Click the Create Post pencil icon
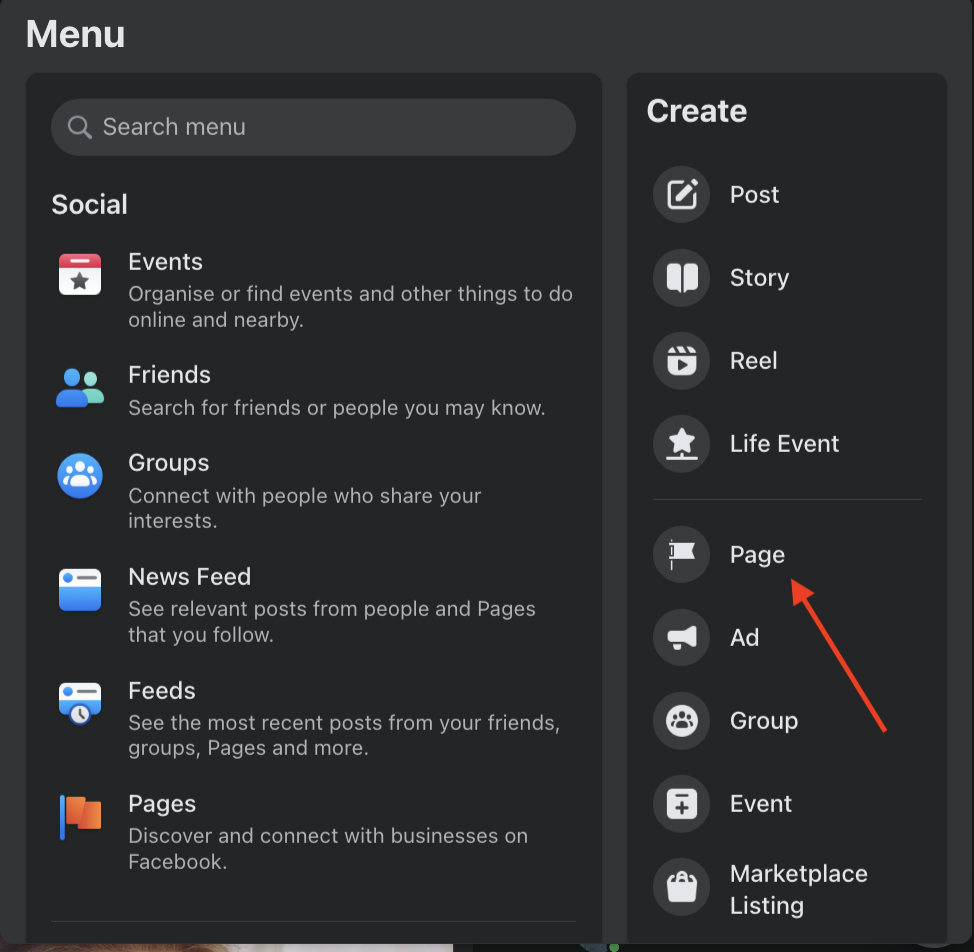The width and height of the screenshot is (974, 952). [x=681, y=194]
